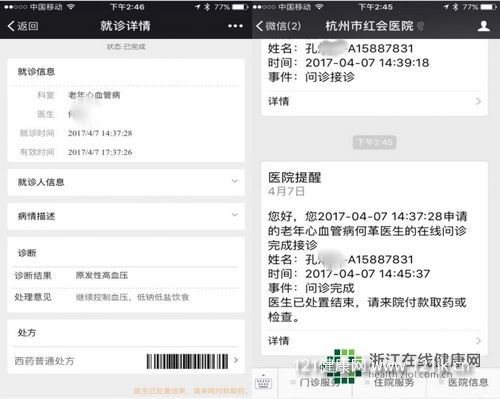Open the 住院服务 menu

tap(389, 382)
